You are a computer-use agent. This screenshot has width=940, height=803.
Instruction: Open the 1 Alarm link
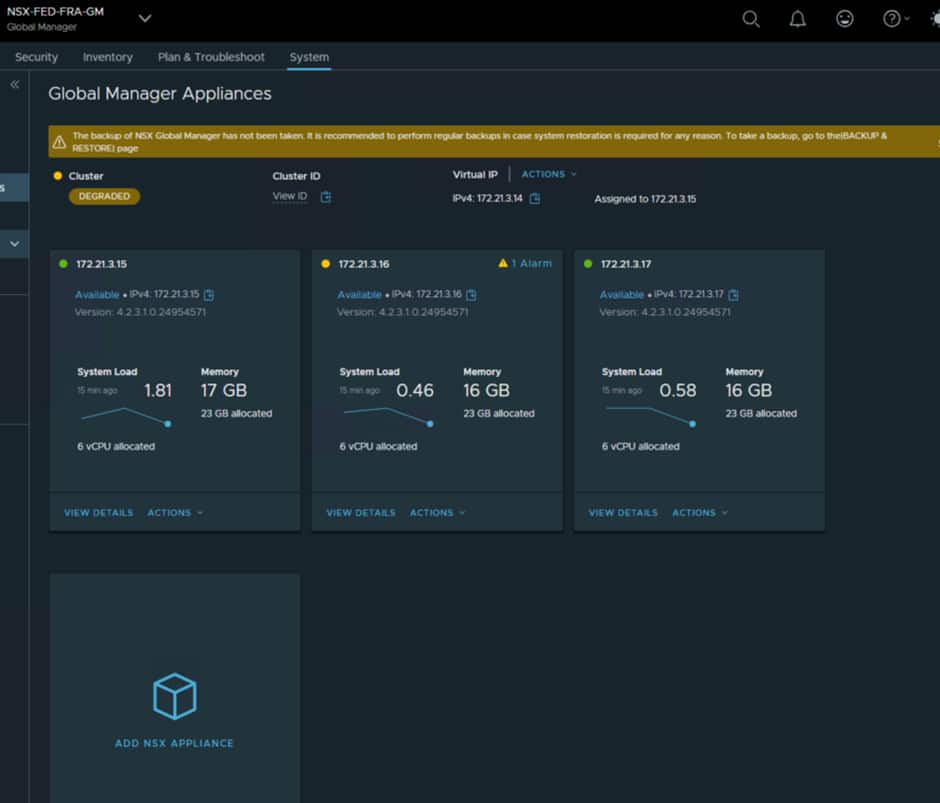click(x=531, y=263)
